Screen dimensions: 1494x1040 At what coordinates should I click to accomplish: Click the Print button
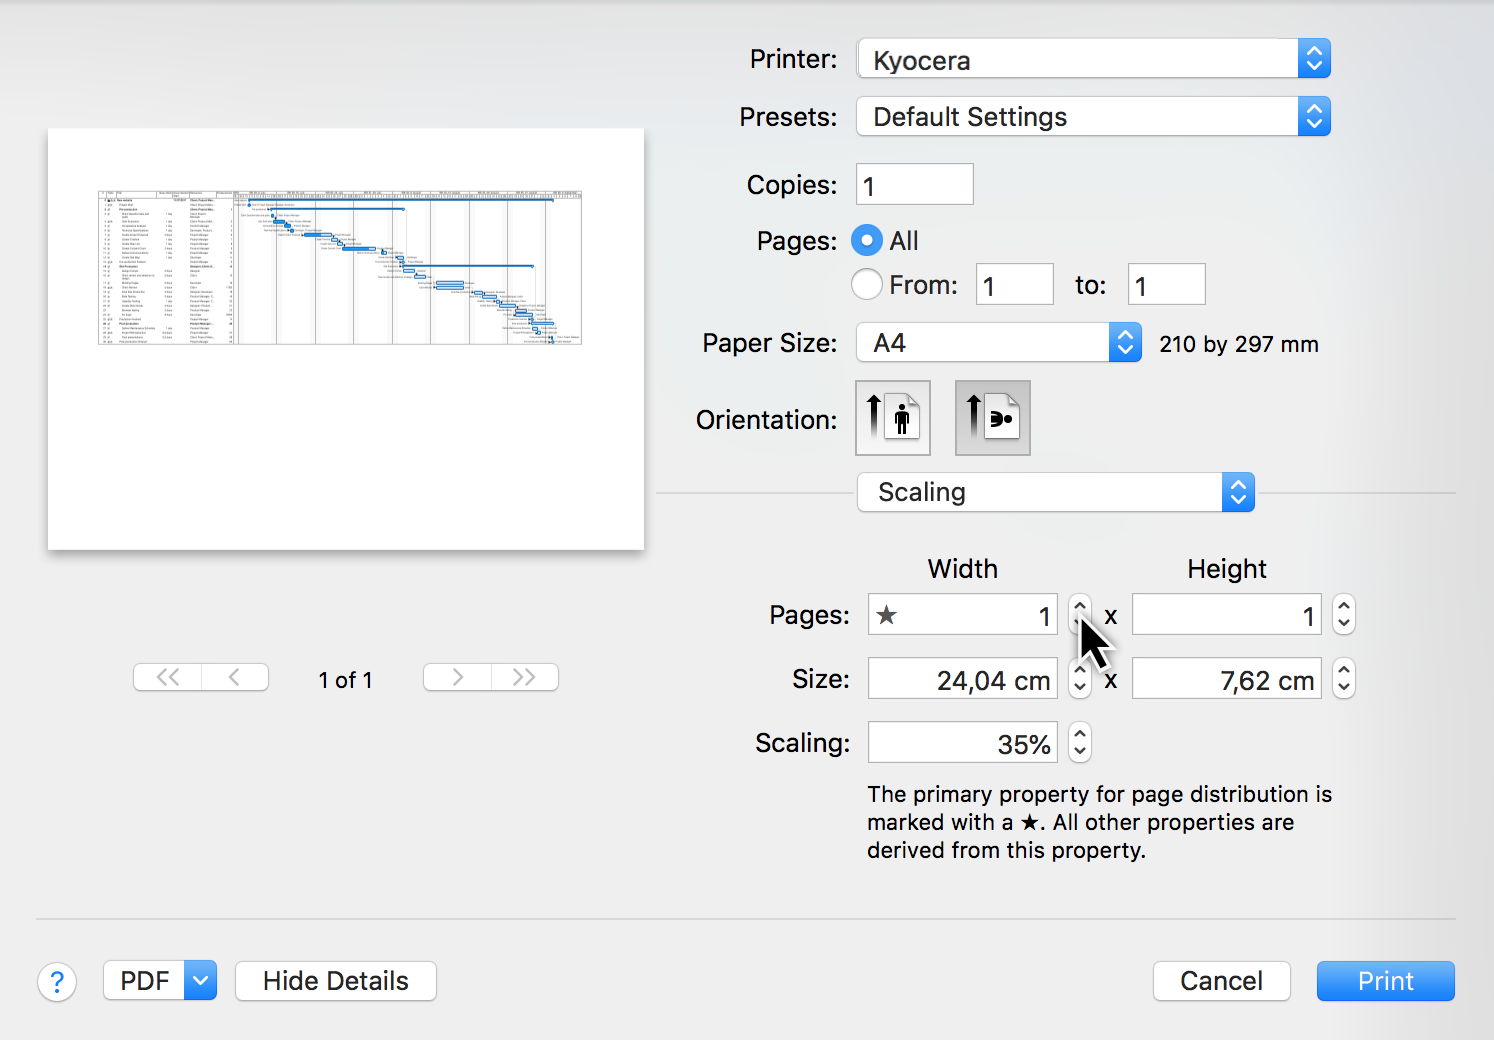[x=1385, y=981]
